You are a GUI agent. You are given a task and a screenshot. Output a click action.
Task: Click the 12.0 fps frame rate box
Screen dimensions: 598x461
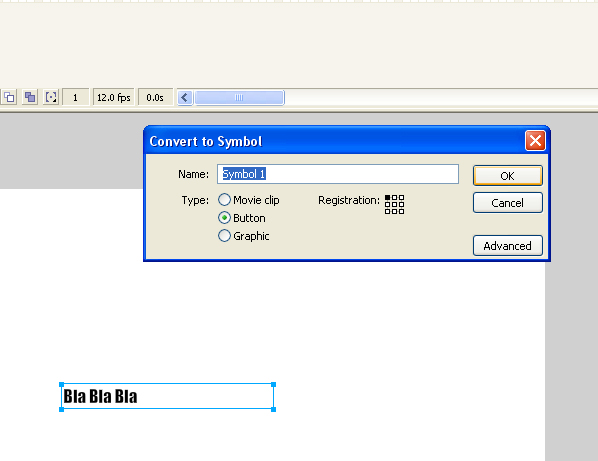click(x=114, y=98)
